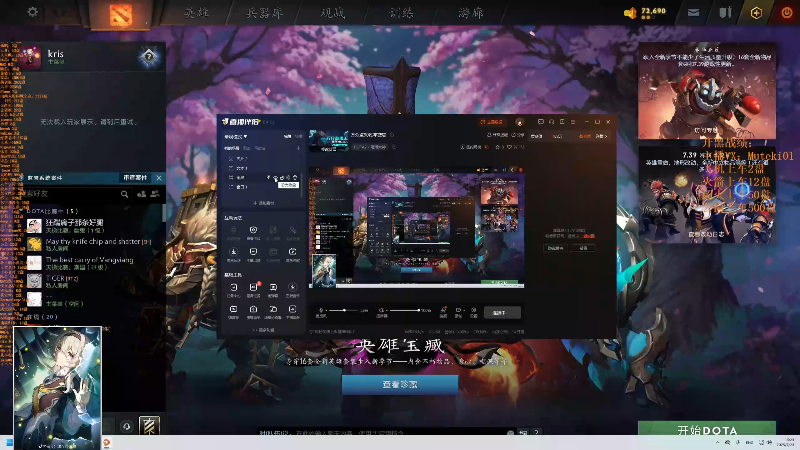Adjust the microphone volume slider in streaming app

click(343, 310)
